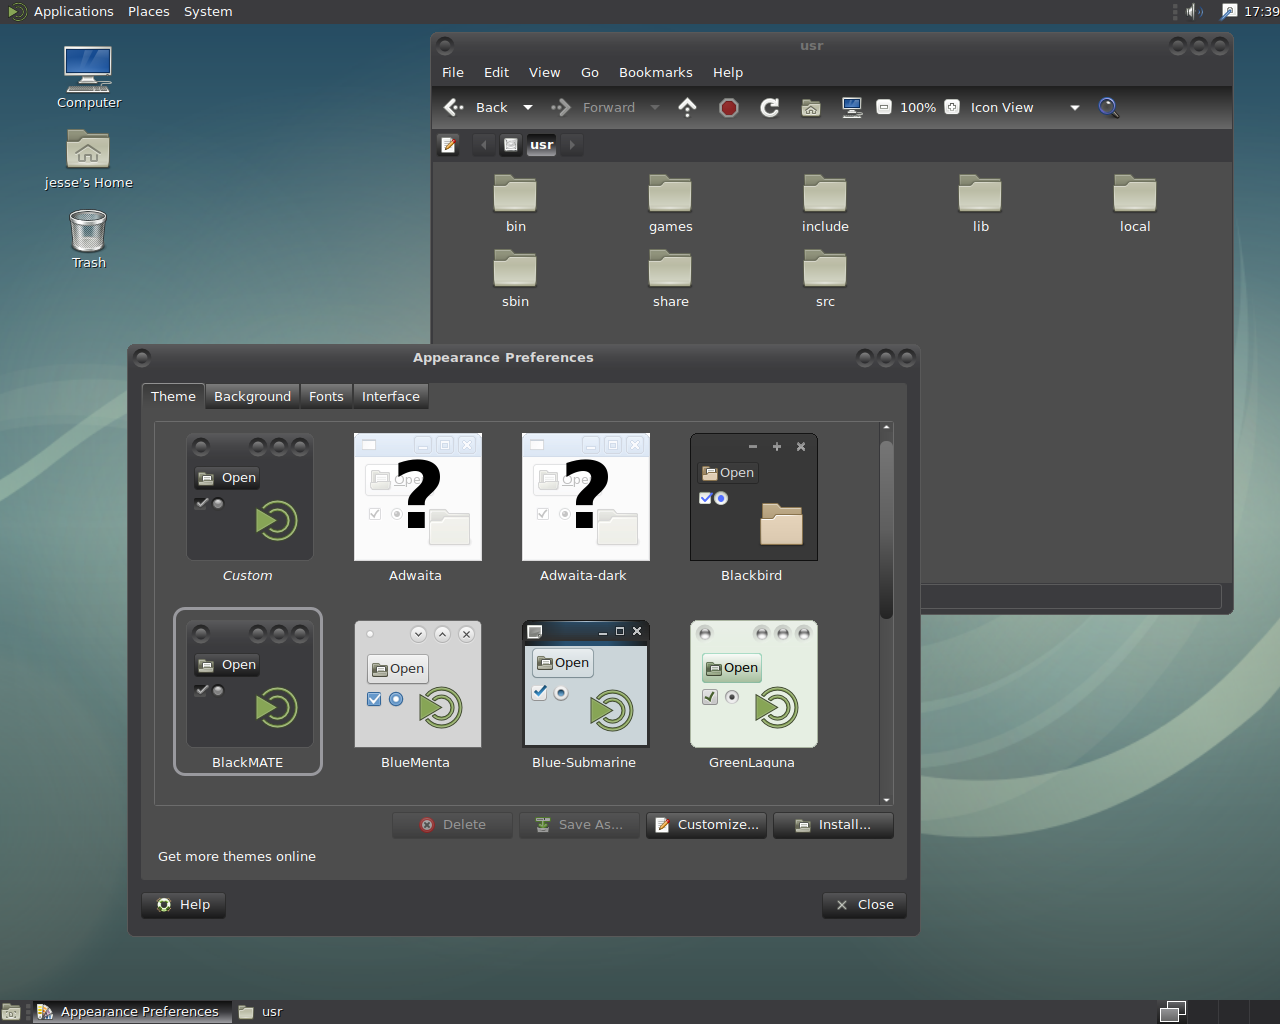Open jesse's Home desktop icon

[x=88, y=160]
